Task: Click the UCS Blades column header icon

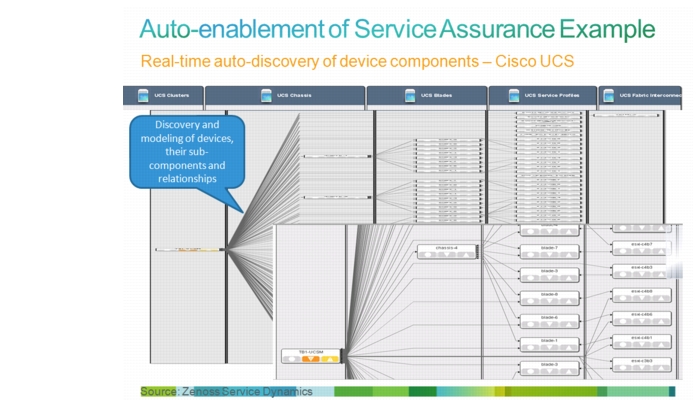Action: (410, 96)
